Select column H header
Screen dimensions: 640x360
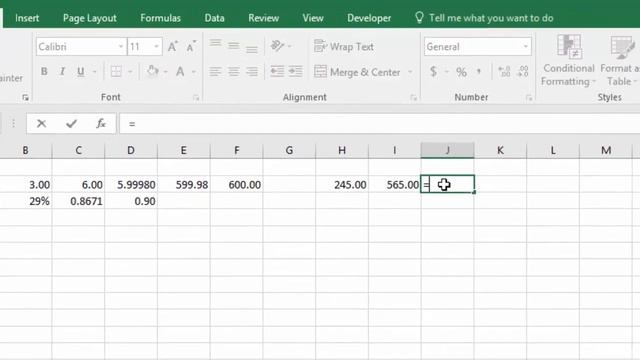click(342, 150)
